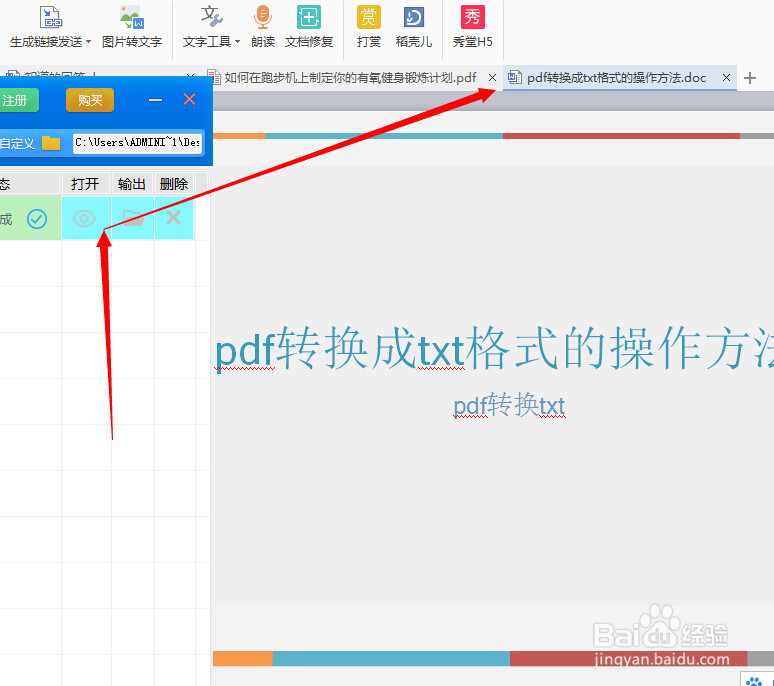Select the pdf转换成txt格式的操作方法.doc tab
The height and width of the screenshot is (686, 774).
pyautogui.click(x=616, y=78)
